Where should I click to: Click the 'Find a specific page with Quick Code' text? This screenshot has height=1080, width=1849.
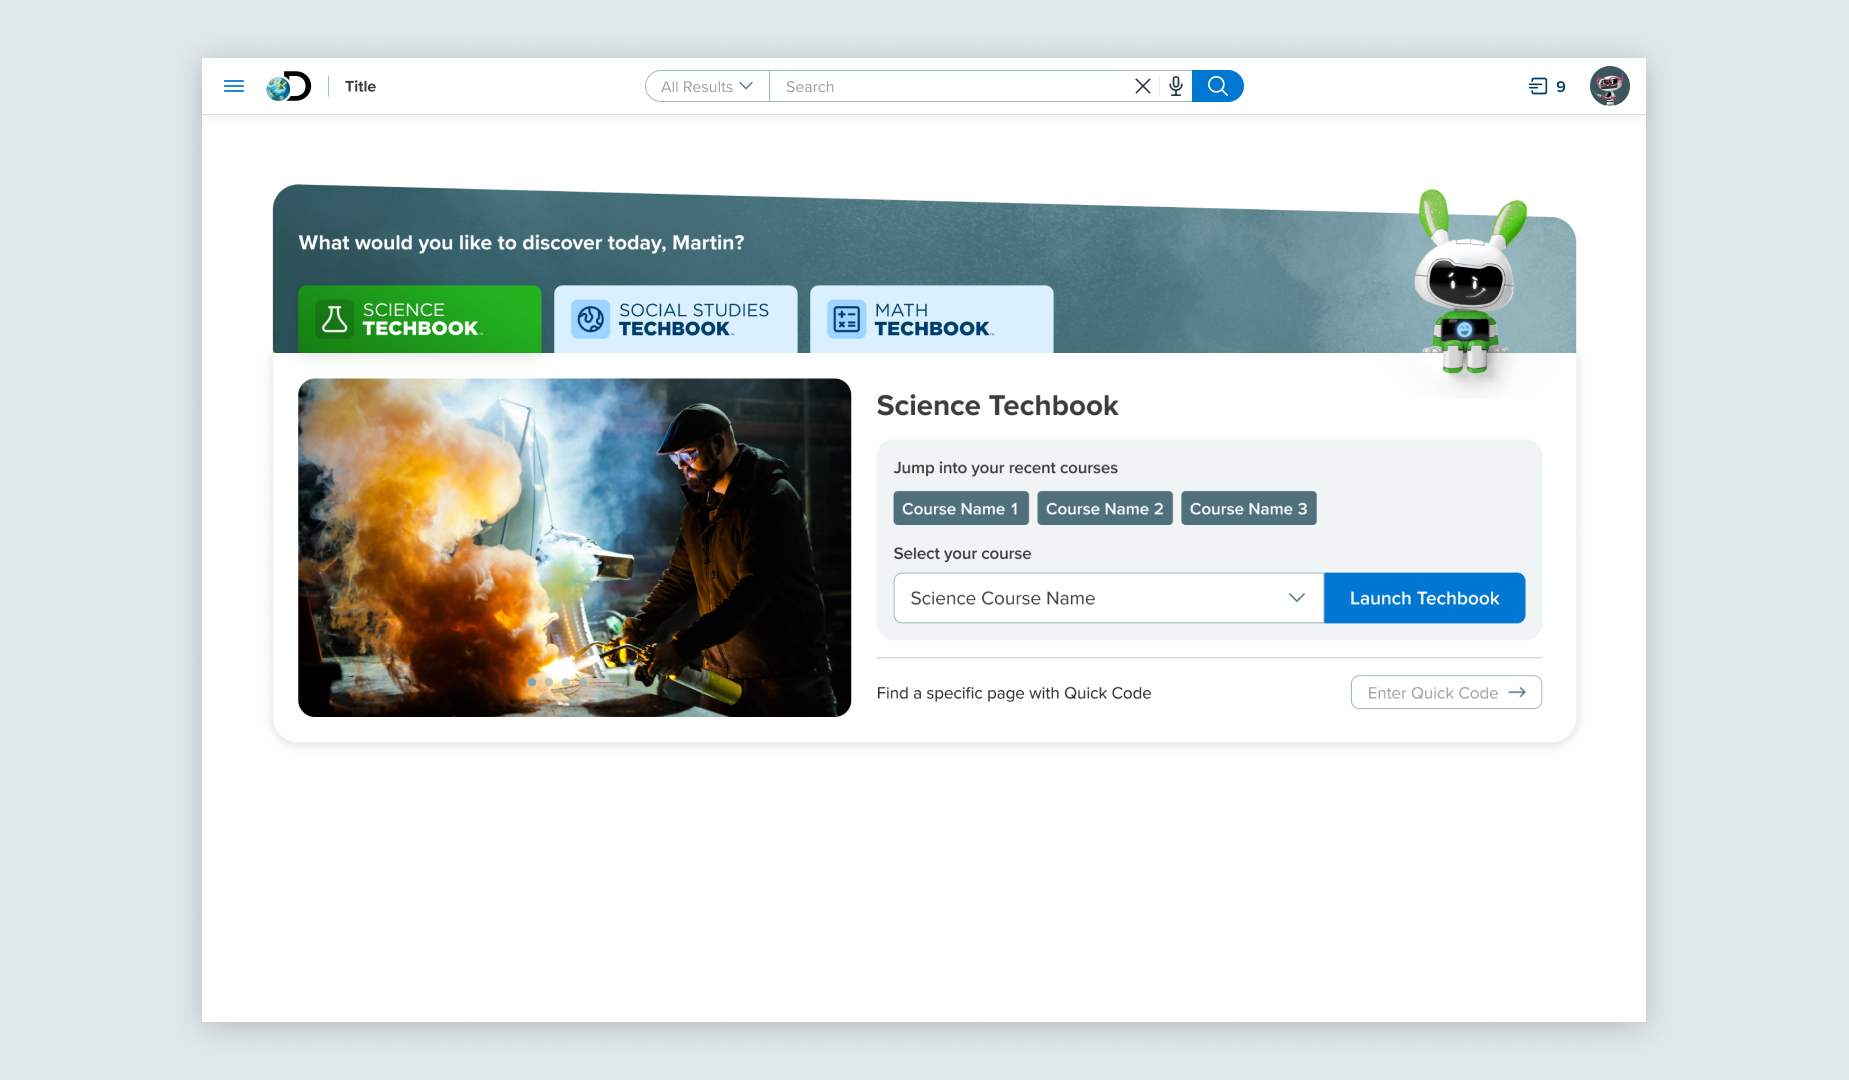coord(1014,693)
